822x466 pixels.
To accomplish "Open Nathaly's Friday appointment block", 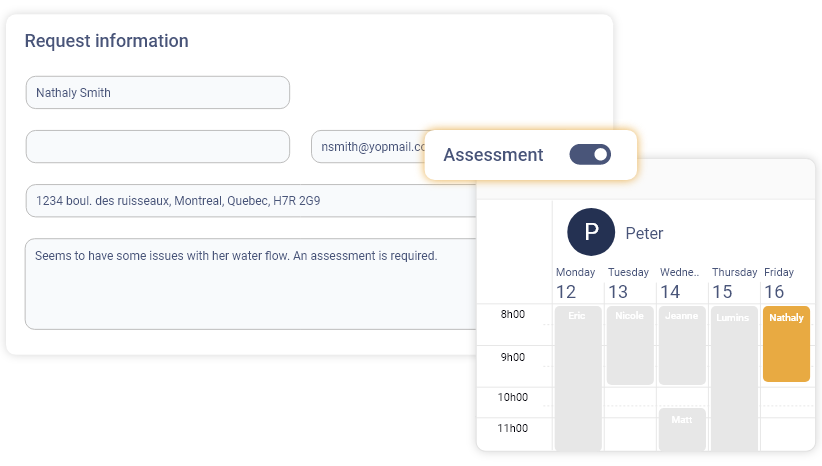I will coord(786,344).
